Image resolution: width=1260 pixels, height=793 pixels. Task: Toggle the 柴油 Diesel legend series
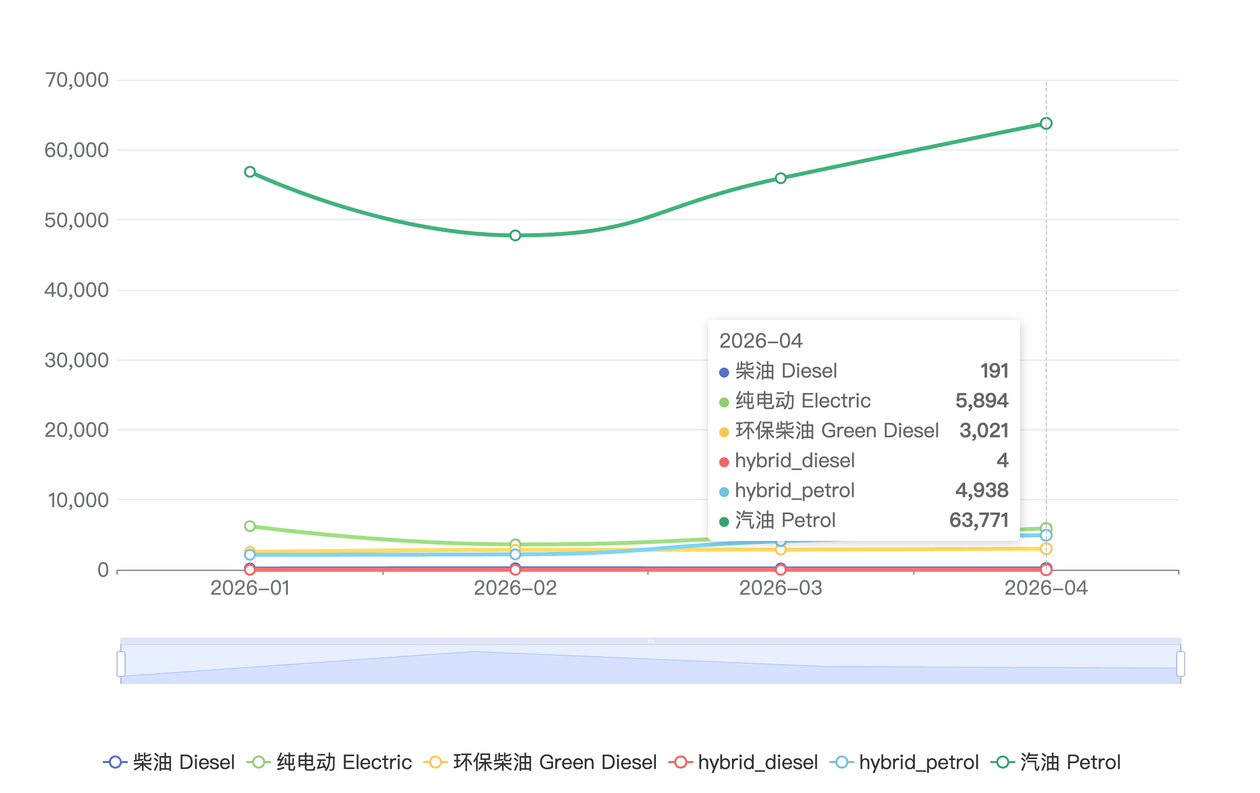(169, 762)
